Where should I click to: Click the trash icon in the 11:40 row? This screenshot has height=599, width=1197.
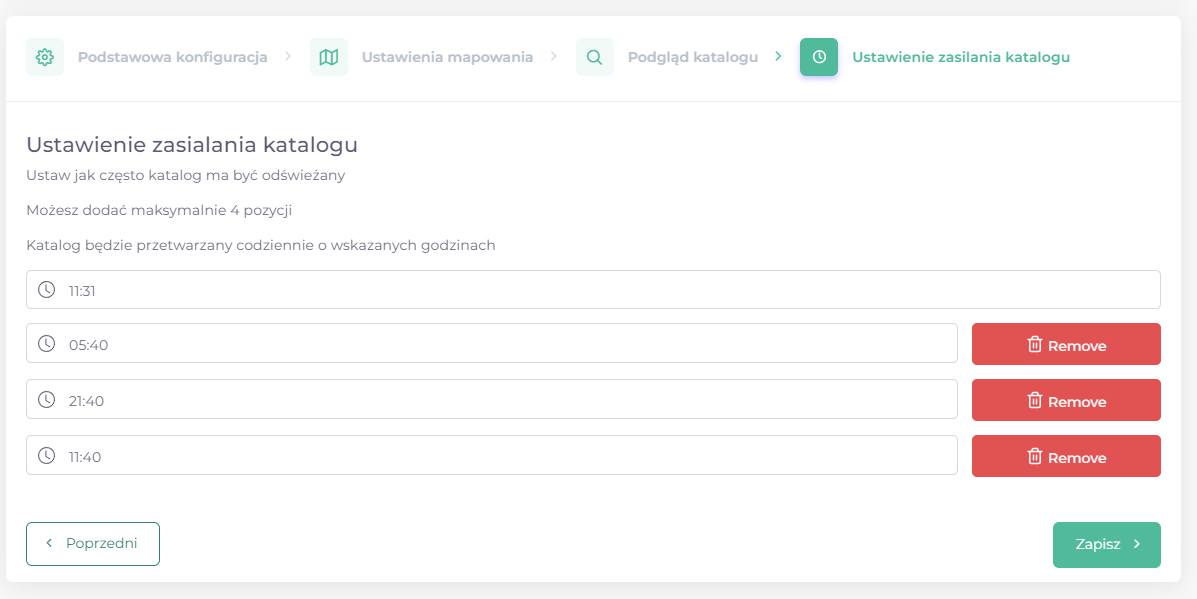point(1034,456)
